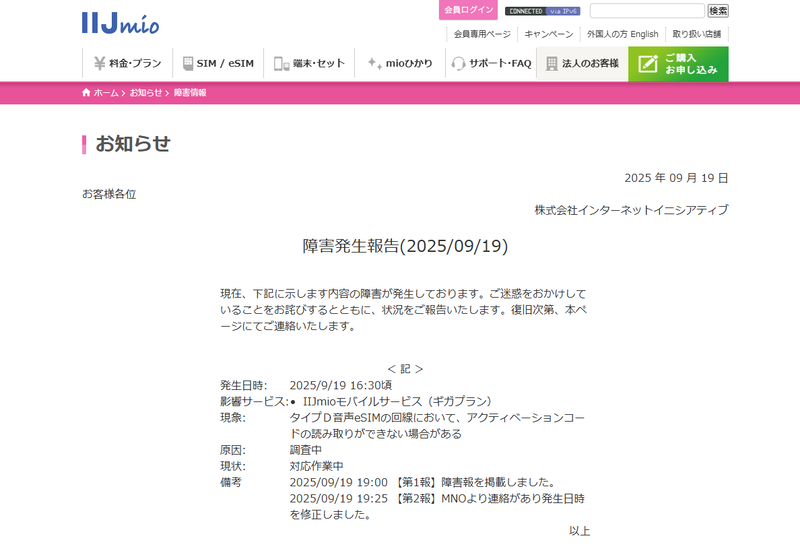Image resolution: width=800 pixels, height=559 pixels.
Task: Click the 現状 value 対応作業中
Action: tap(316, 466)
